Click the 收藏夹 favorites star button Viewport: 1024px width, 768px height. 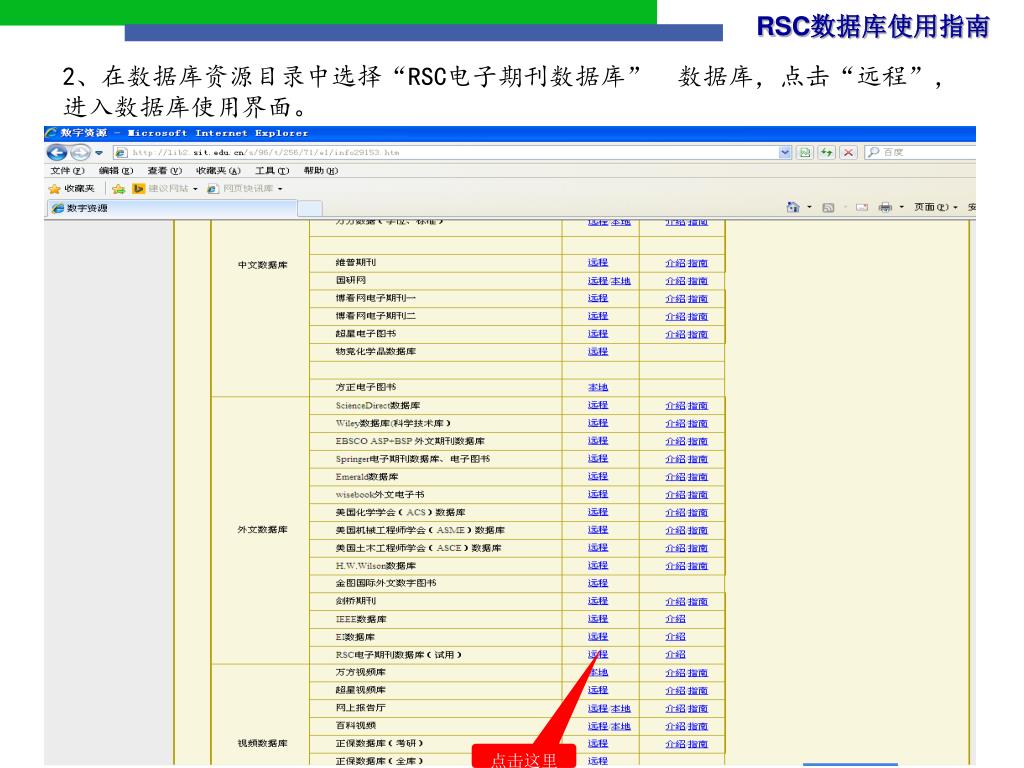72,189
